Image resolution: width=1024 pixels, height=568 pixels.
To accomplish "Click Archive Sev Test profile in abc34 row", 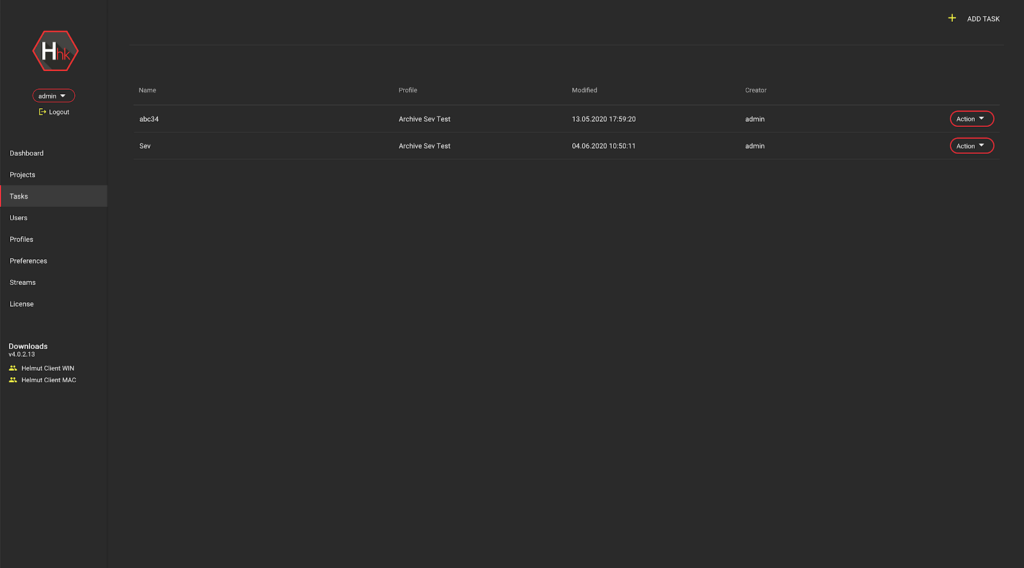I will tap(424, 119).
